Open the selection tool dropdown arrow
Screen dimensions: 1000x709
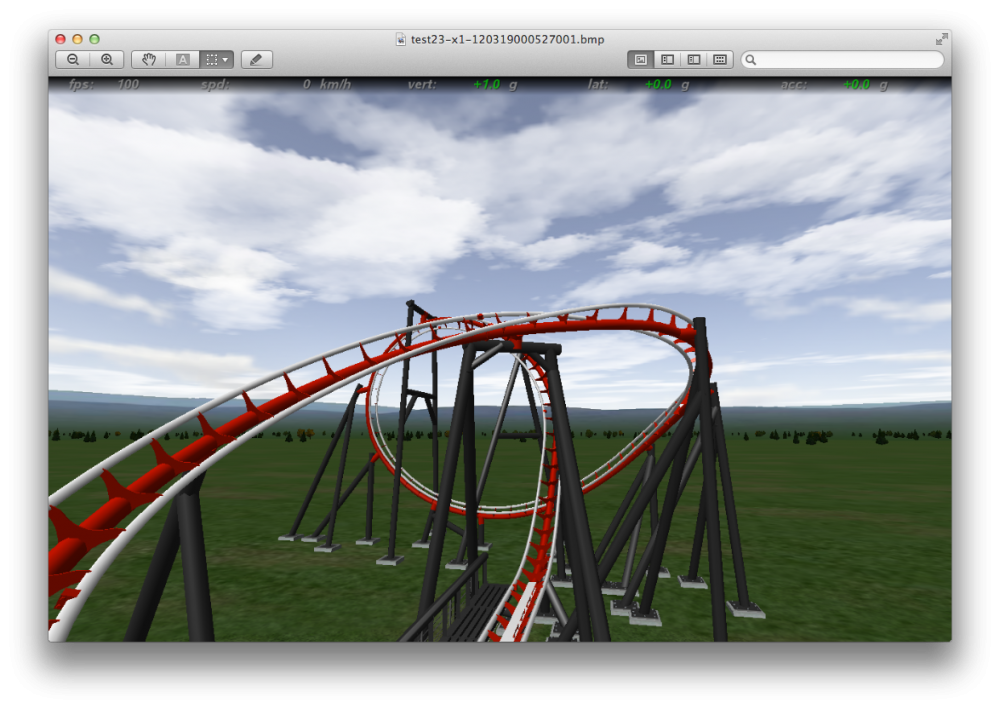tap(226, 60)
